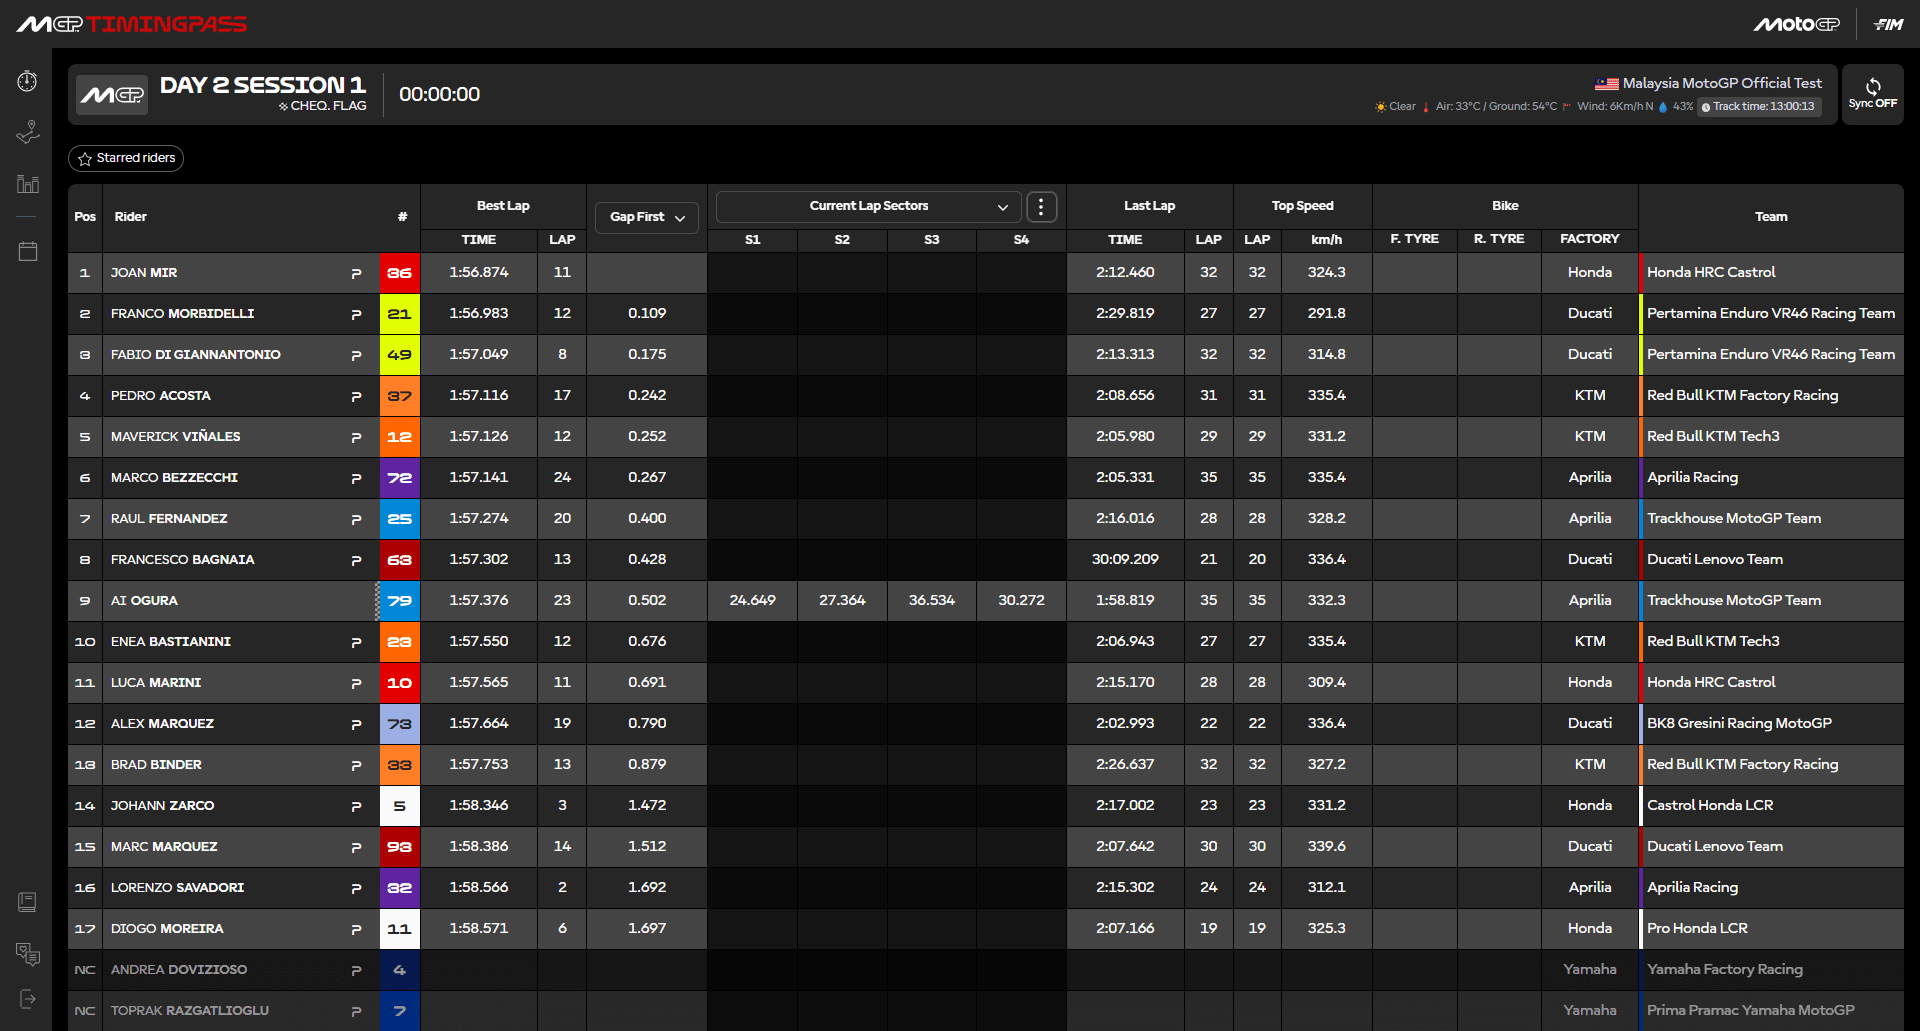Toggle the Sync OFF button
Viewport: 1920px width, 1031px height.
click(1872, 94)
